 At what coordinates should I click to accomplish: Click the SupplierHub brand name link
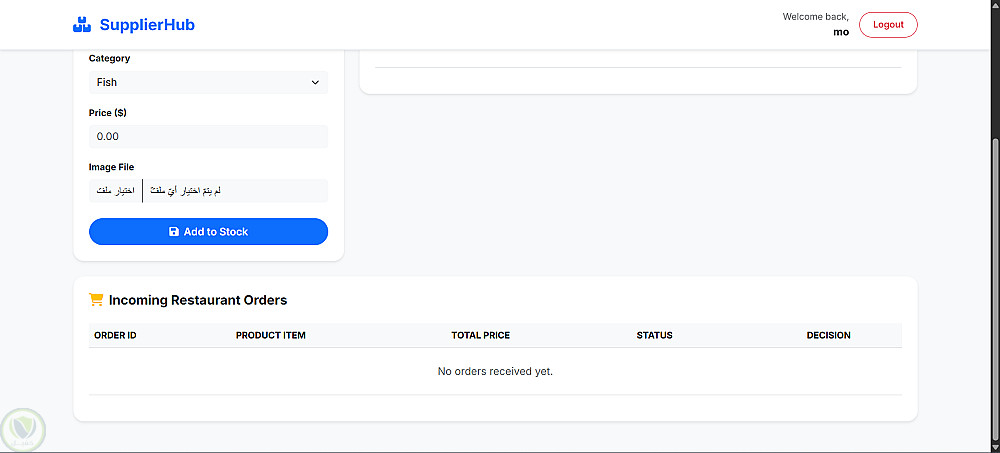click(146, 25)
